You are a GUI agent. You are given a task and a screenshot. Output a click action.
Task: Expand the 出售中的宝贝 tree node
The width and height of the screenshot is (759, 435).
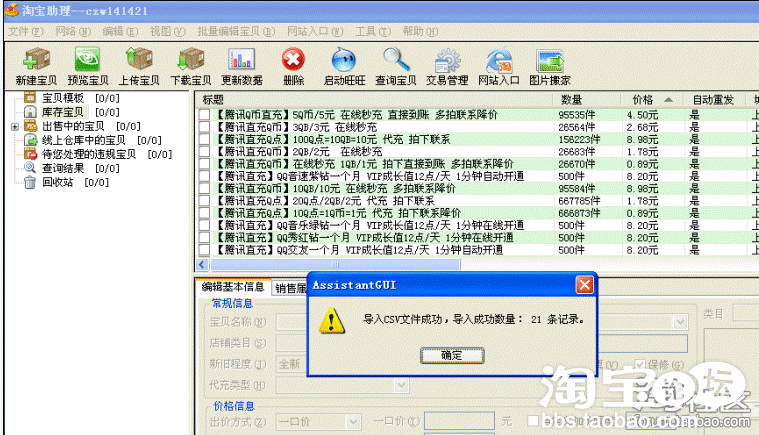[x=15, y=127]
